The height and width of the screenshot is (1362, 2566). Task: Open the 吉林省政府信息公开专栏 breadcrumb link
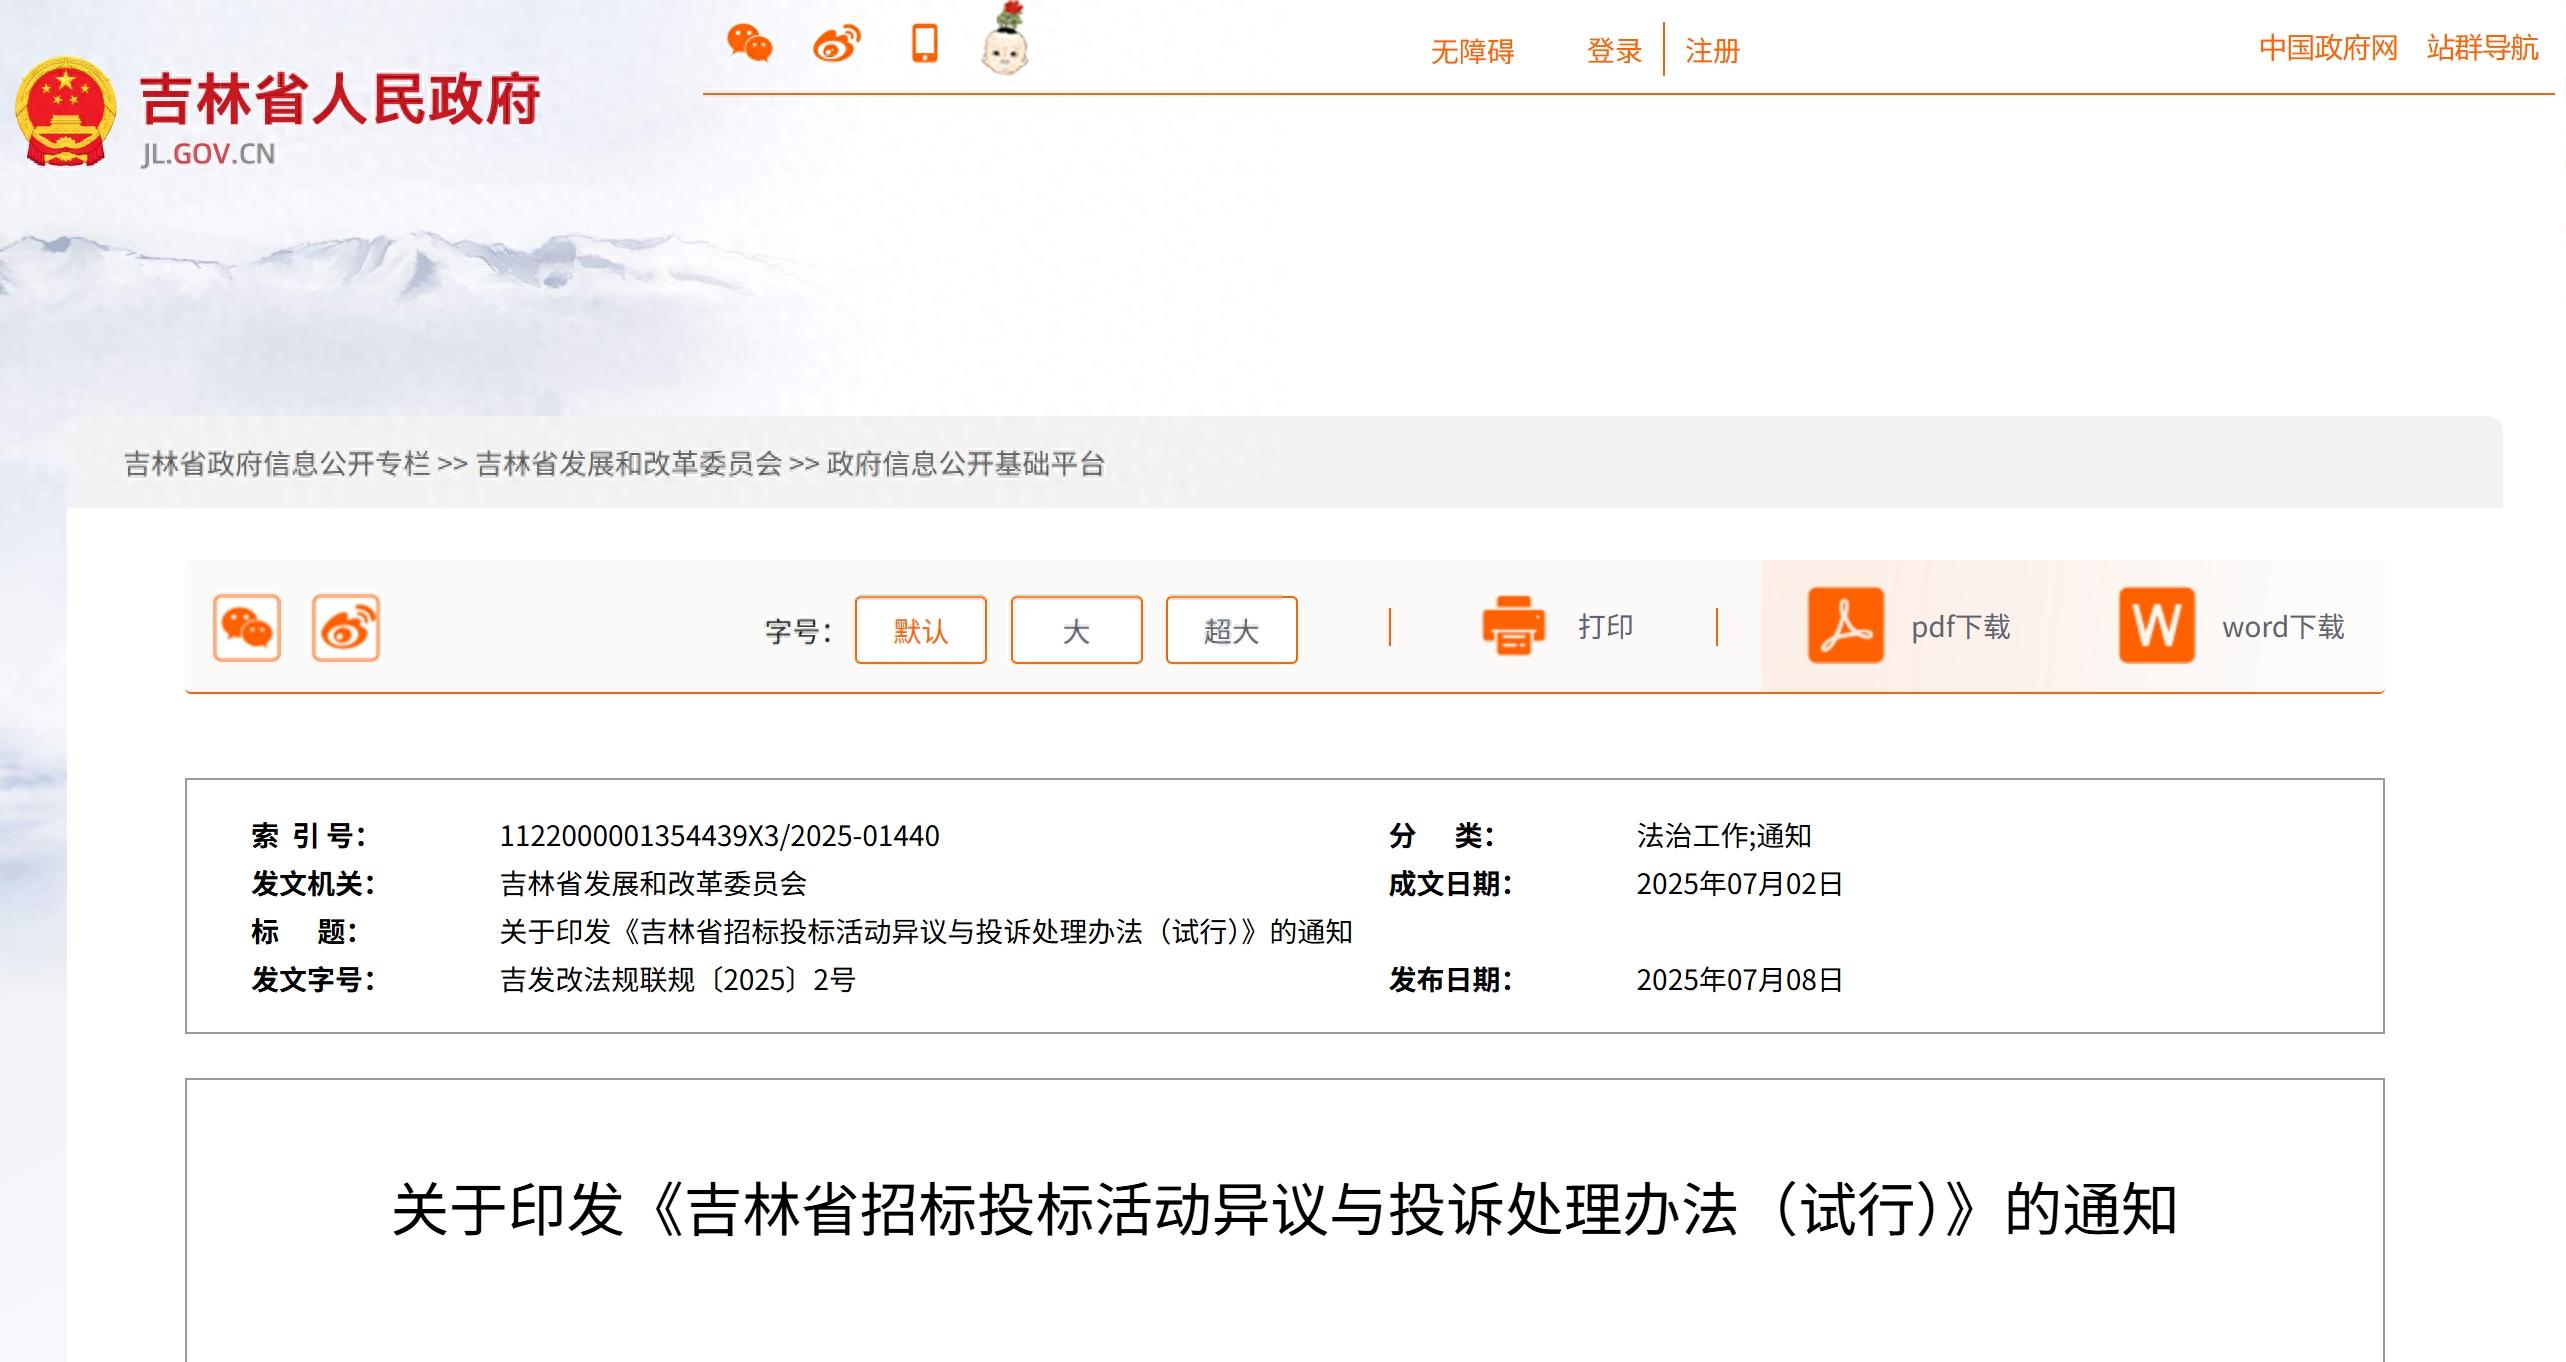coord(278,464)
